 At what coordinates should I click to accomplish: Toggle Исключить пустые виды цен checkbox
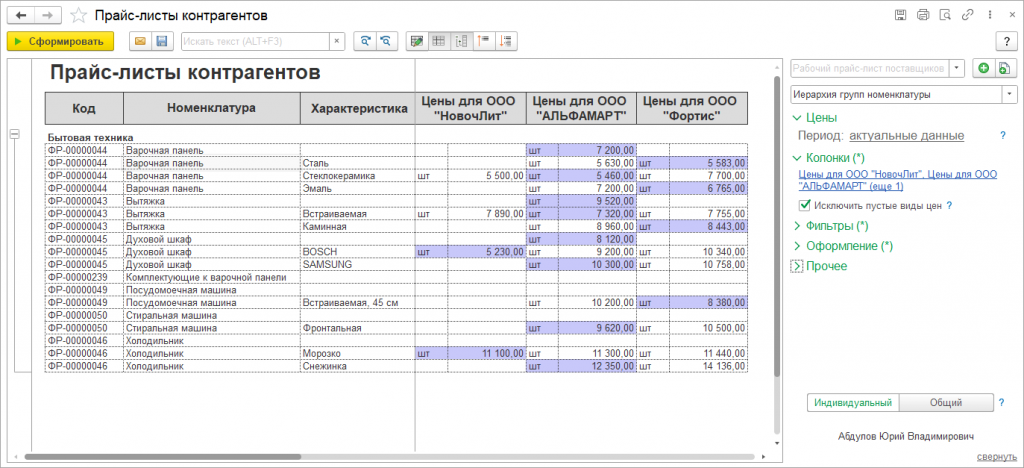[x=805, y=206]
